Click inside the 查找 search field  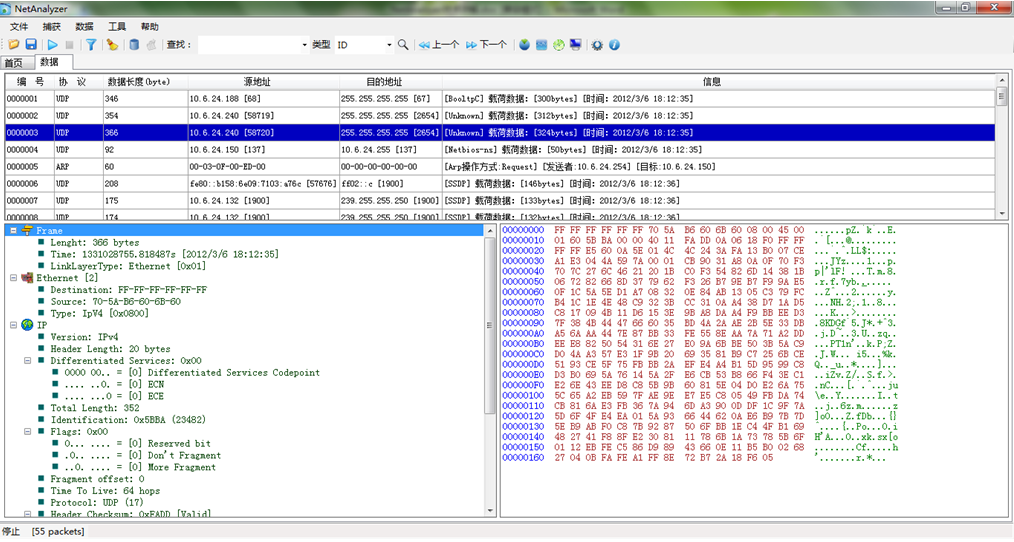click(x=249, y=45)
